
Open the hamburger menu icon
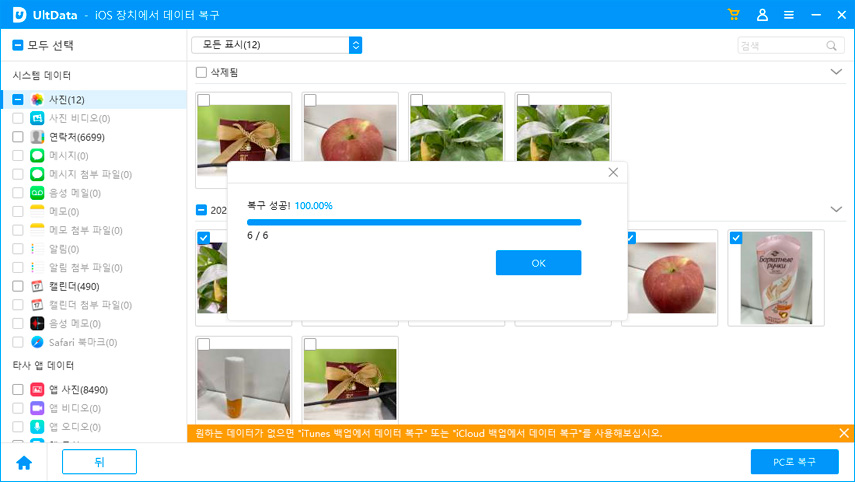[x=788, y=15]
